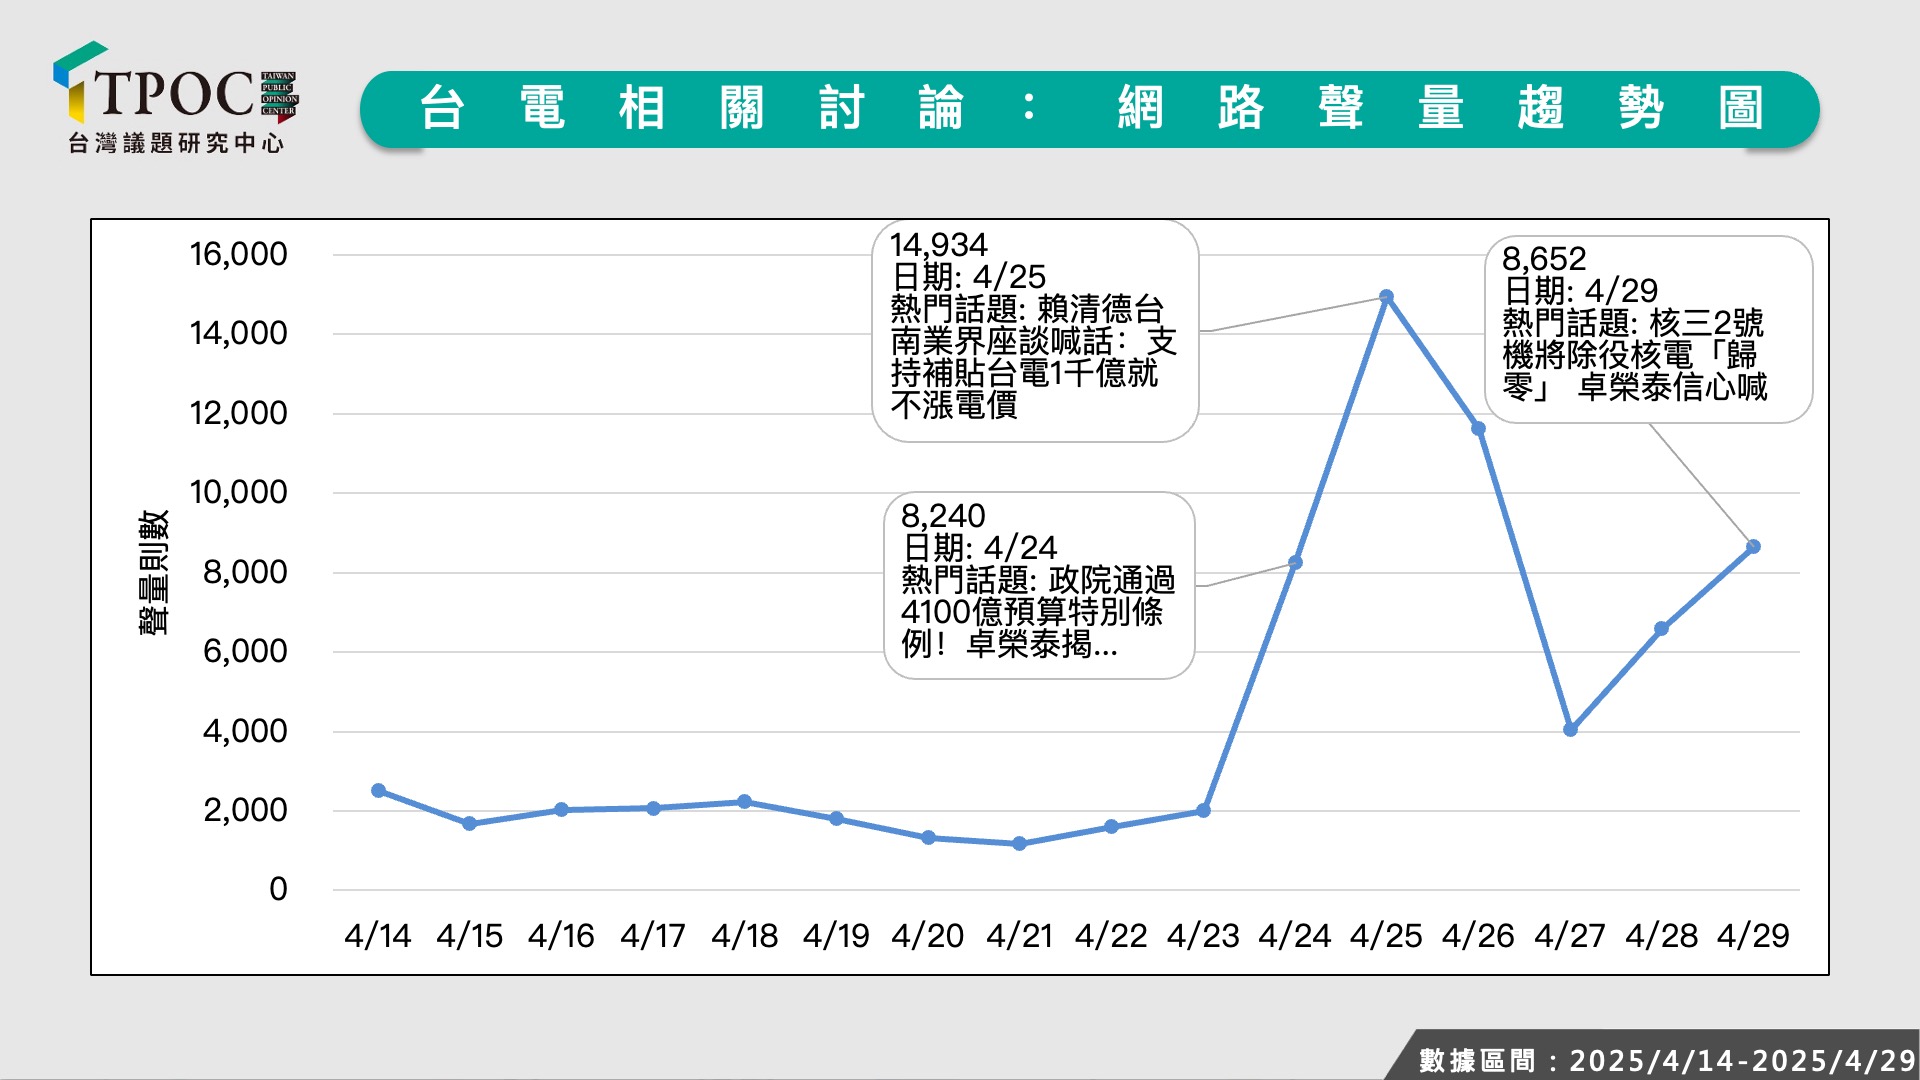Click the 4/18 data point

pyautogui.click(x=744, y=802)
